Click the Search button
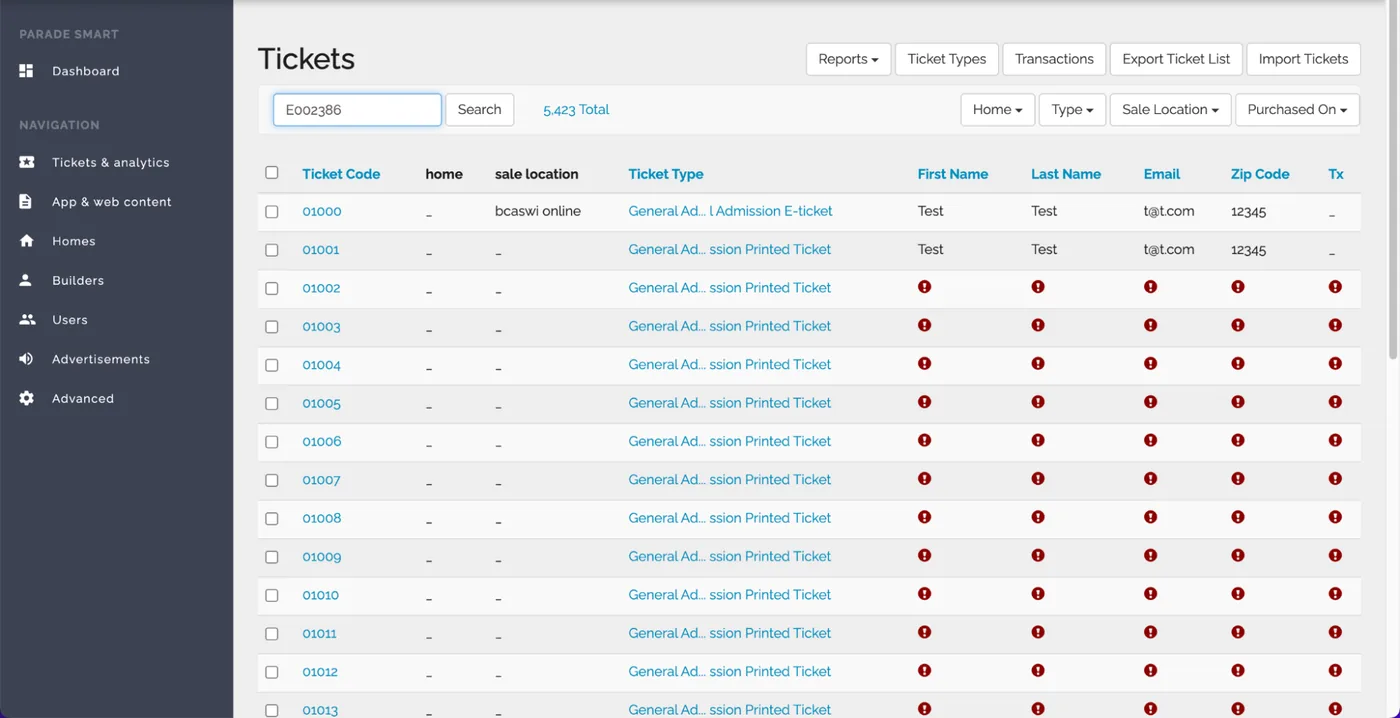The image size is (1400, 718). click(479, 110)
